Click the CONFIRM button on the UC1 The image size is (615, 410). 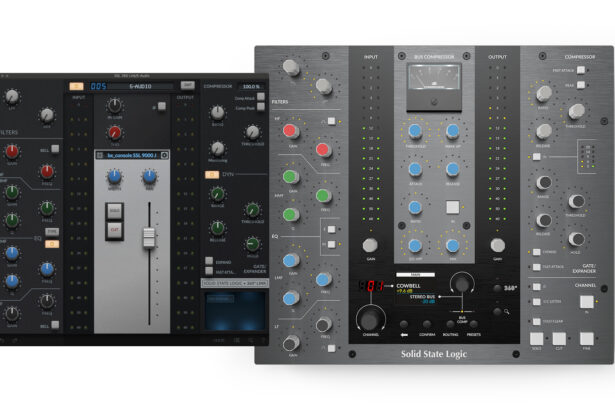point(427,324)
